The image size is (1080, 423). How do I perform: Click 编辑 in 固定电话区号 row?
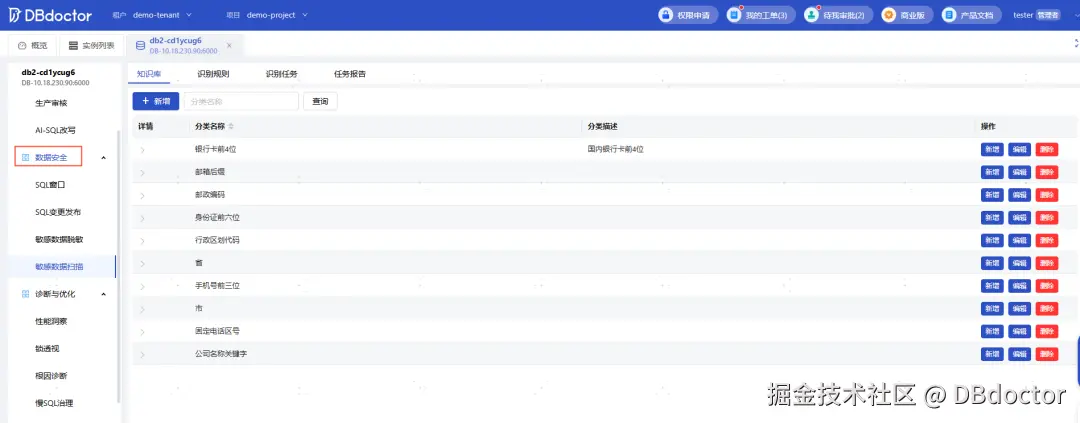1019,331
